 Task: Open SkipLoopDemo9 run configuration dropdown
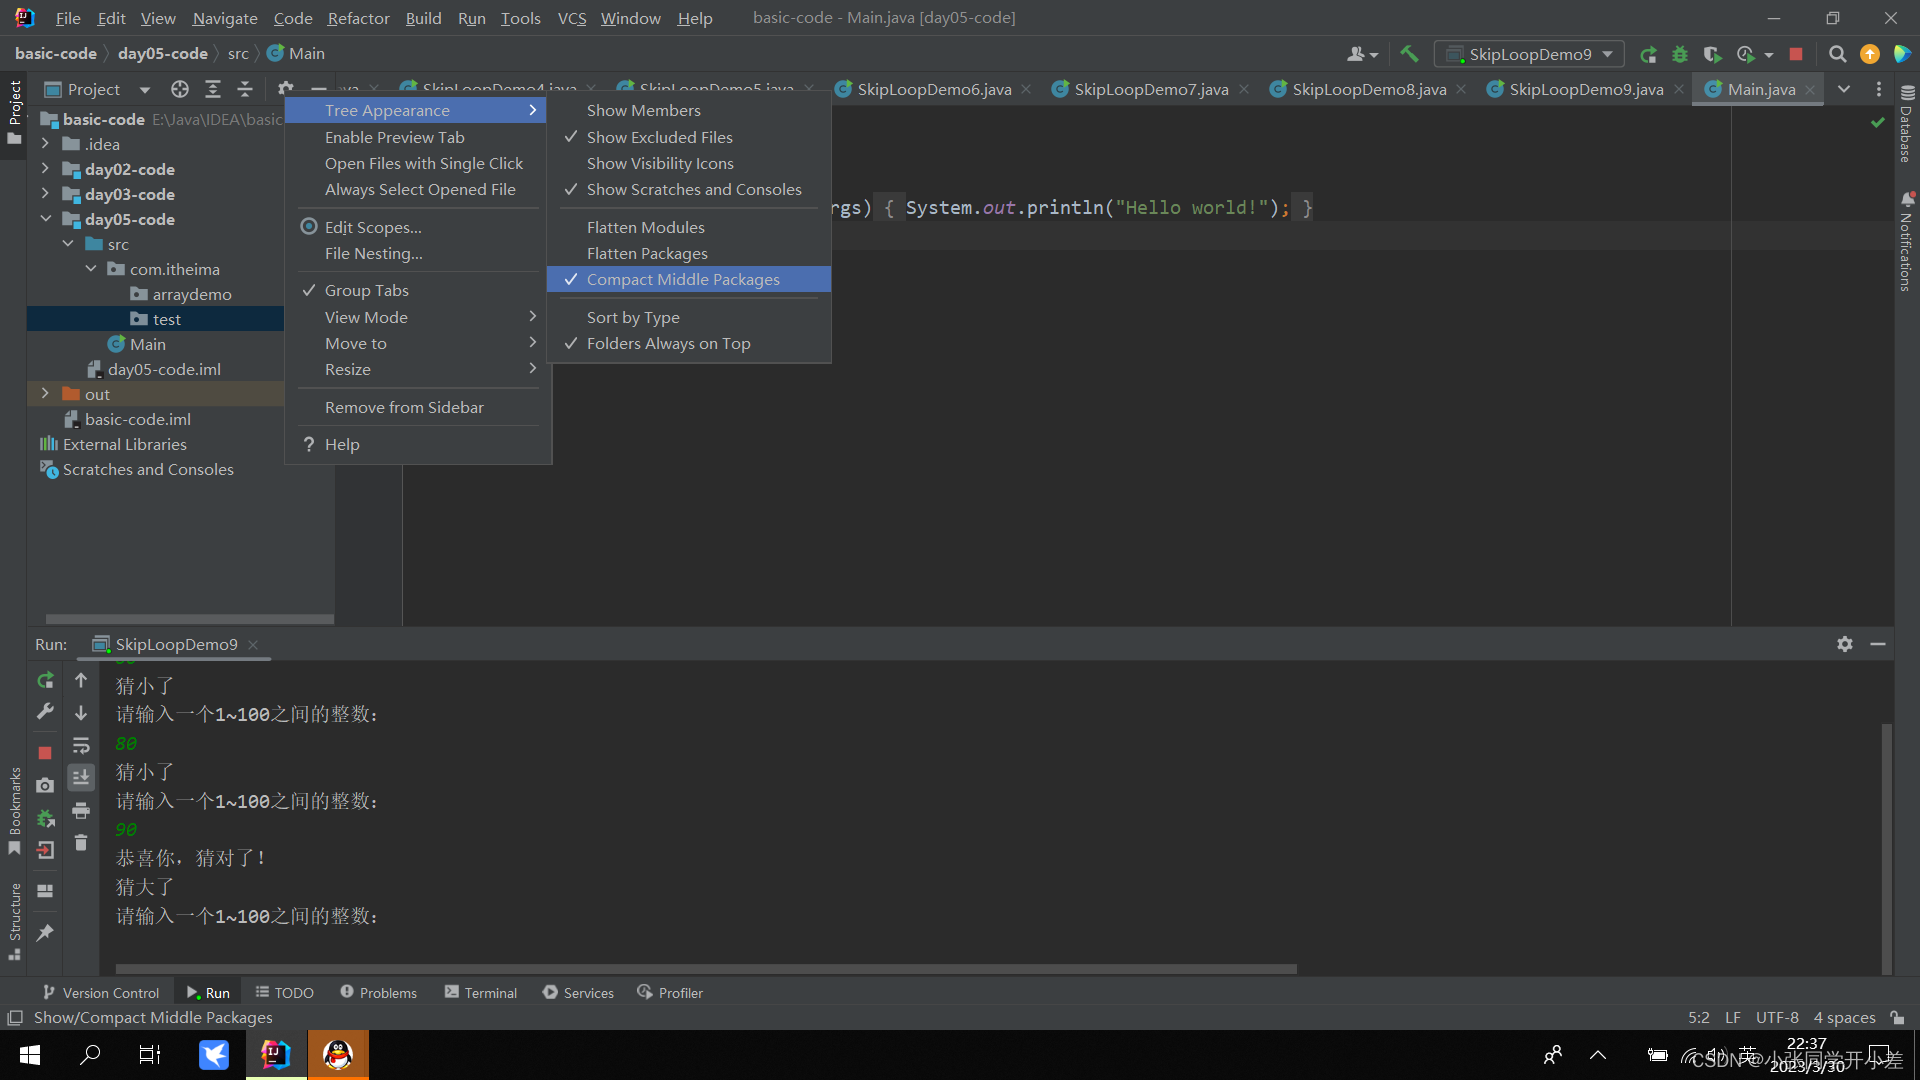coord(1530,54)
